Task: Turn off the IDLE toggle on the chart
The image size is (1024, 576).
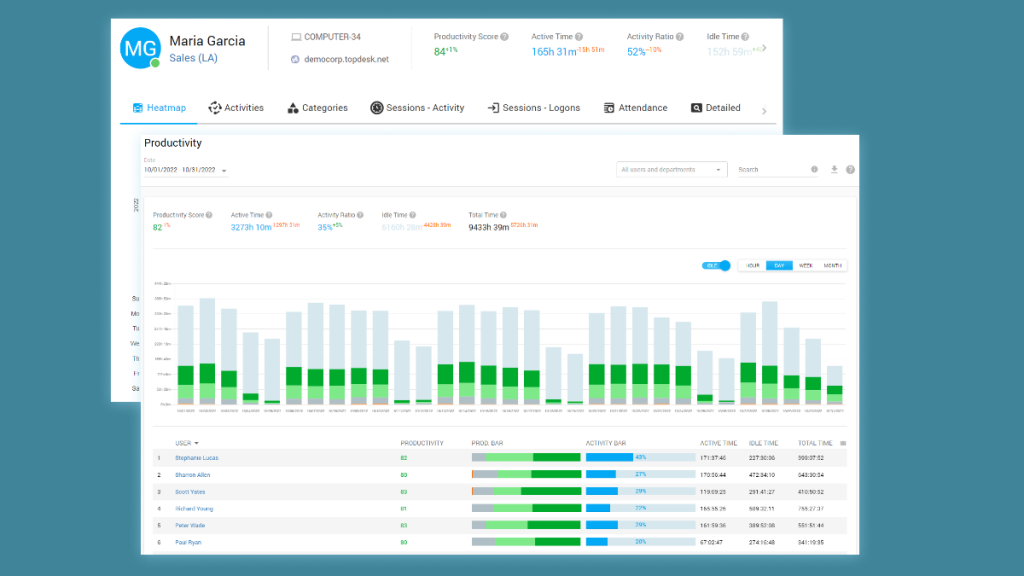Action: pyautogui.click(x=717, y=265)
